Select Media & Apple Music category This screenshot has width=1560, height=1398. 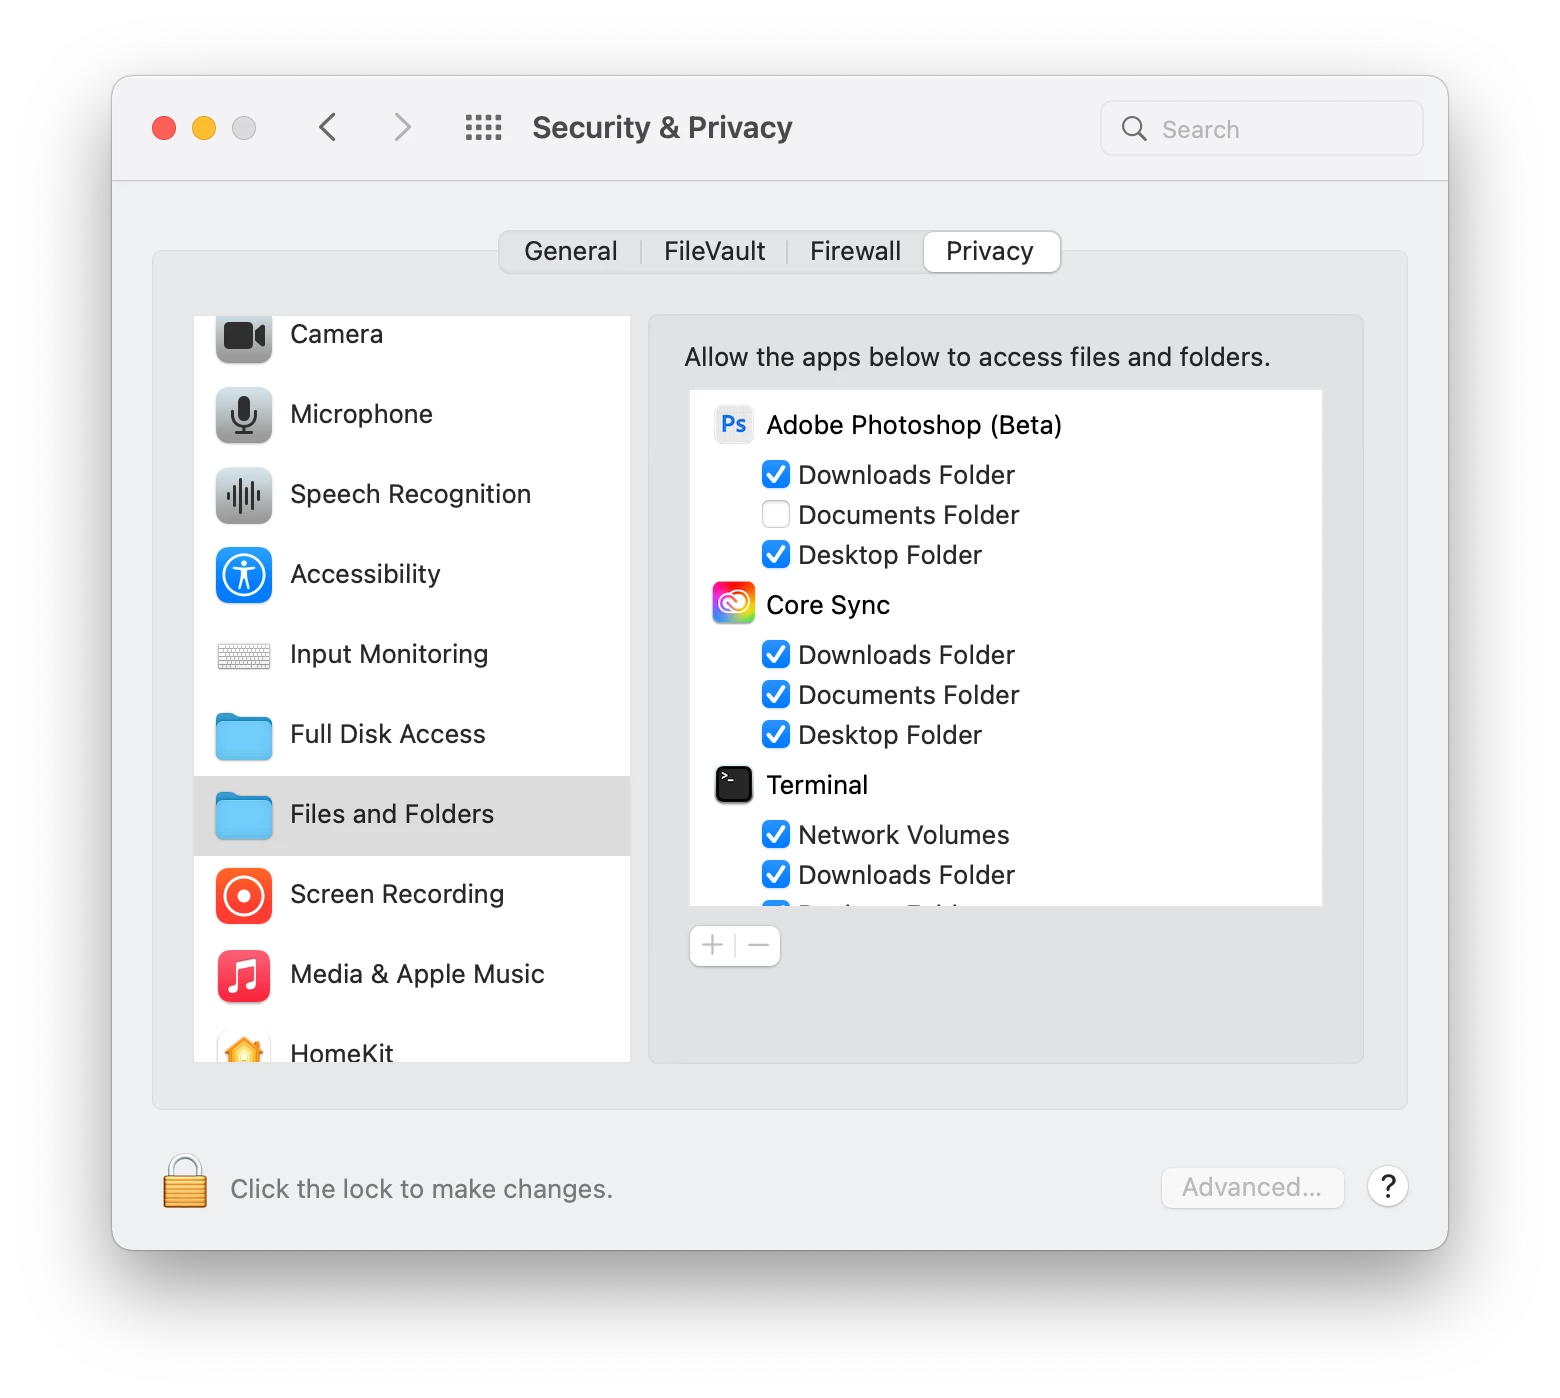(412, 975)
